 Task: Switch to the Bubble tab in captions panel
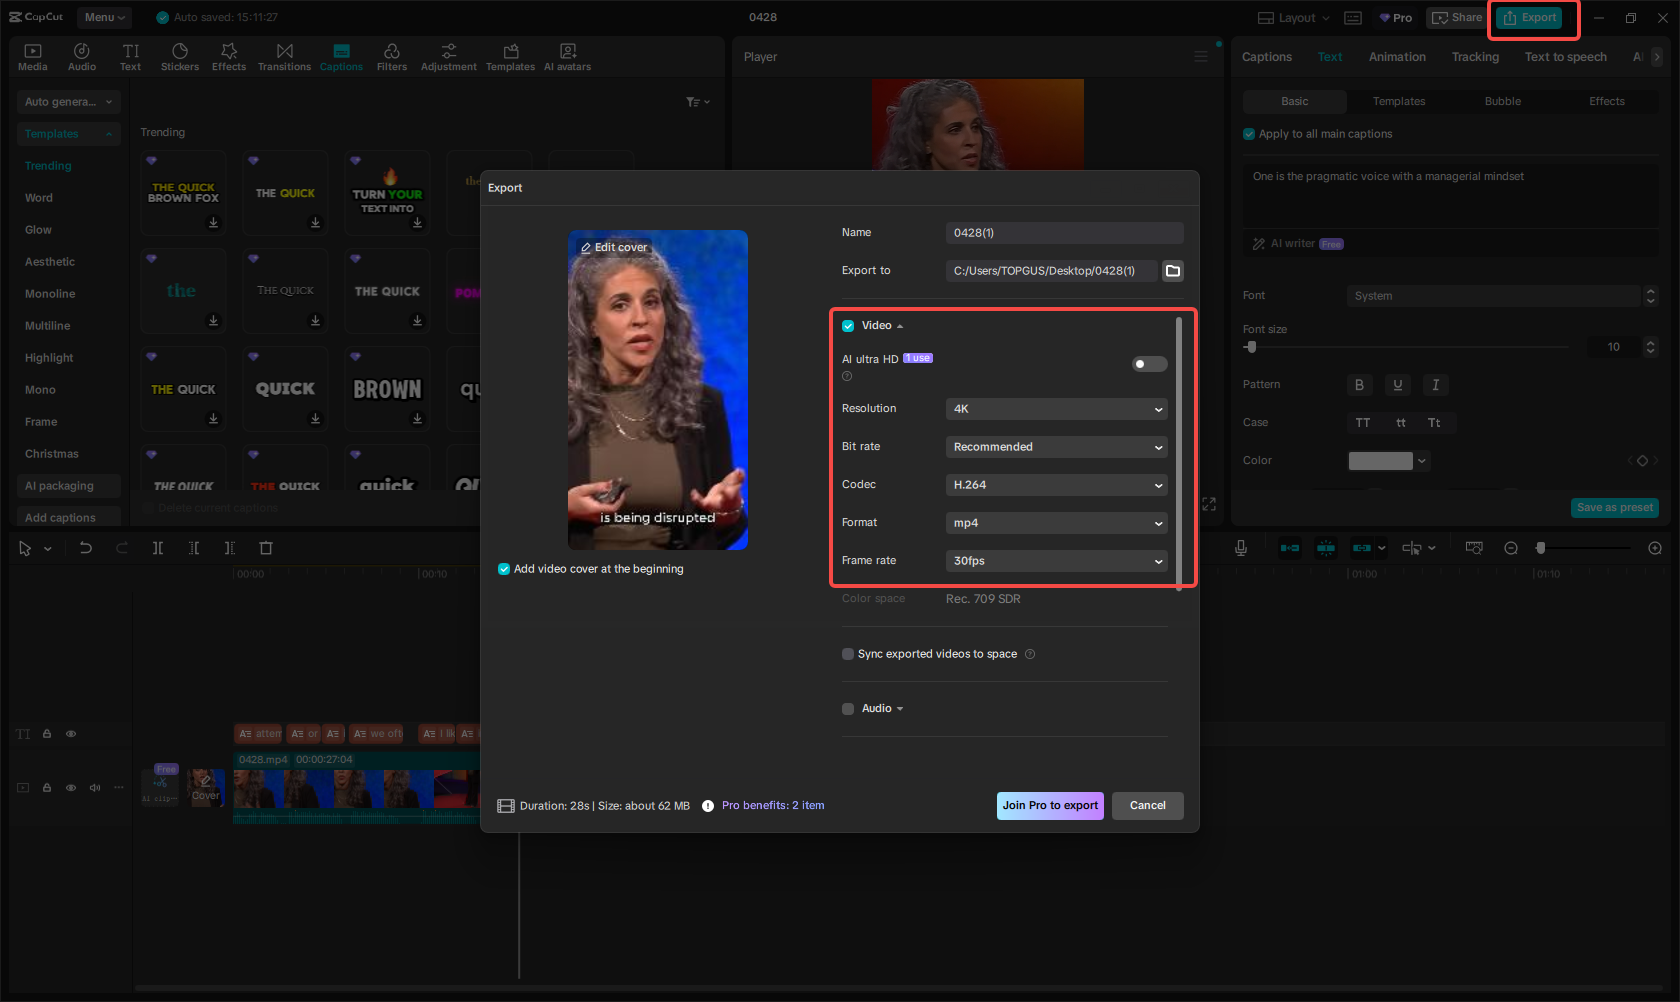(1502, 101)
